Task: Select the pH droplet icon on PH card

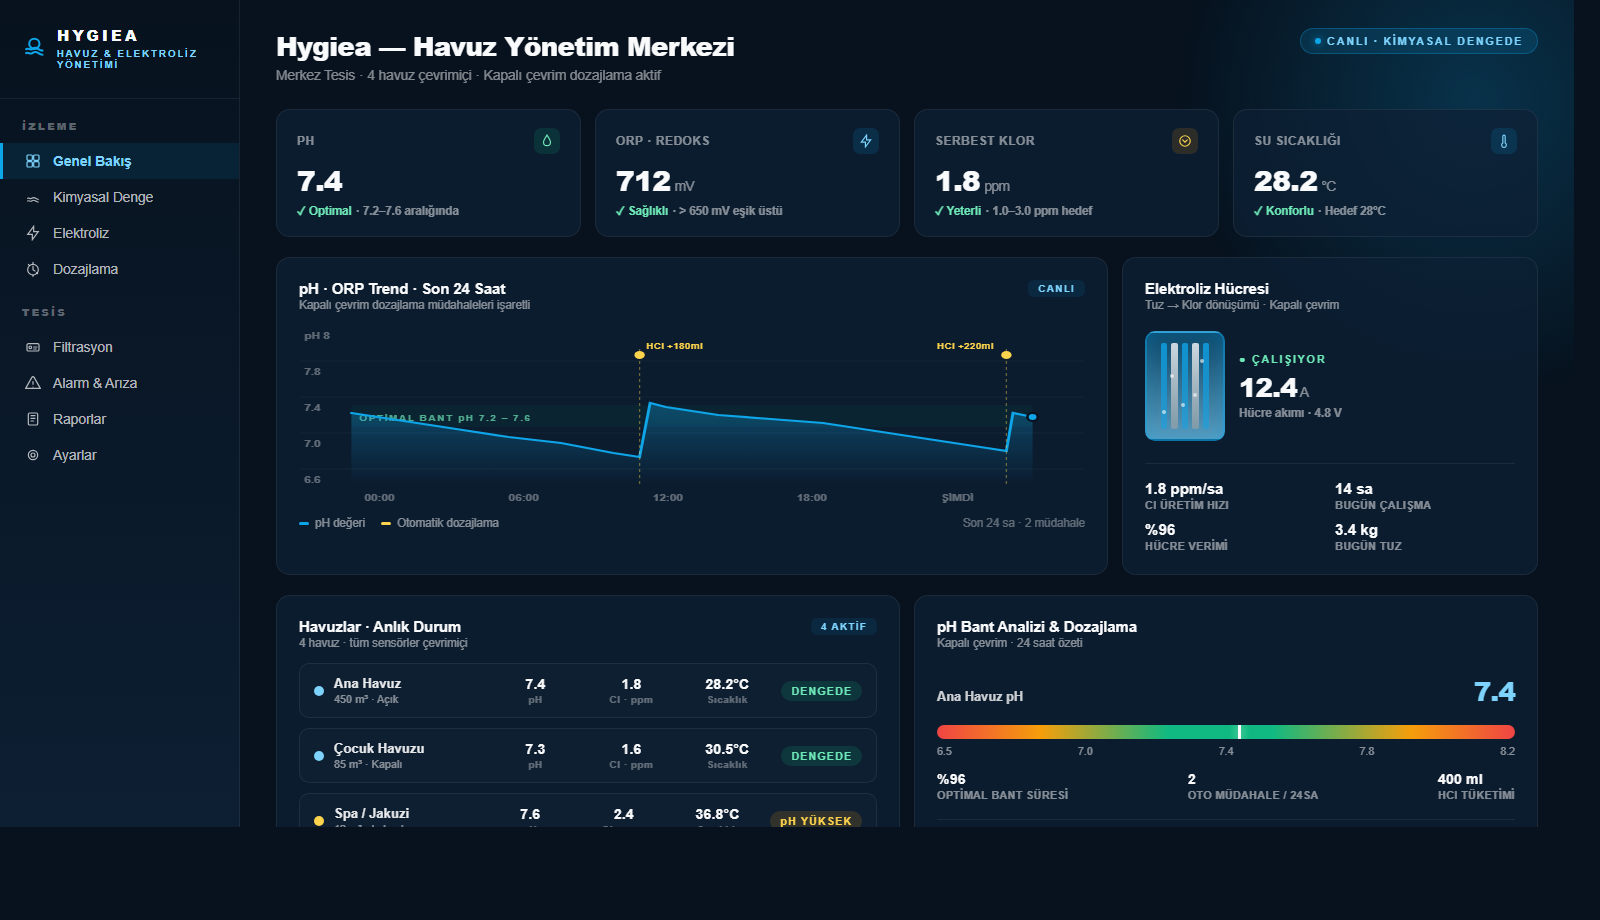Action: [x=546, y=141]
